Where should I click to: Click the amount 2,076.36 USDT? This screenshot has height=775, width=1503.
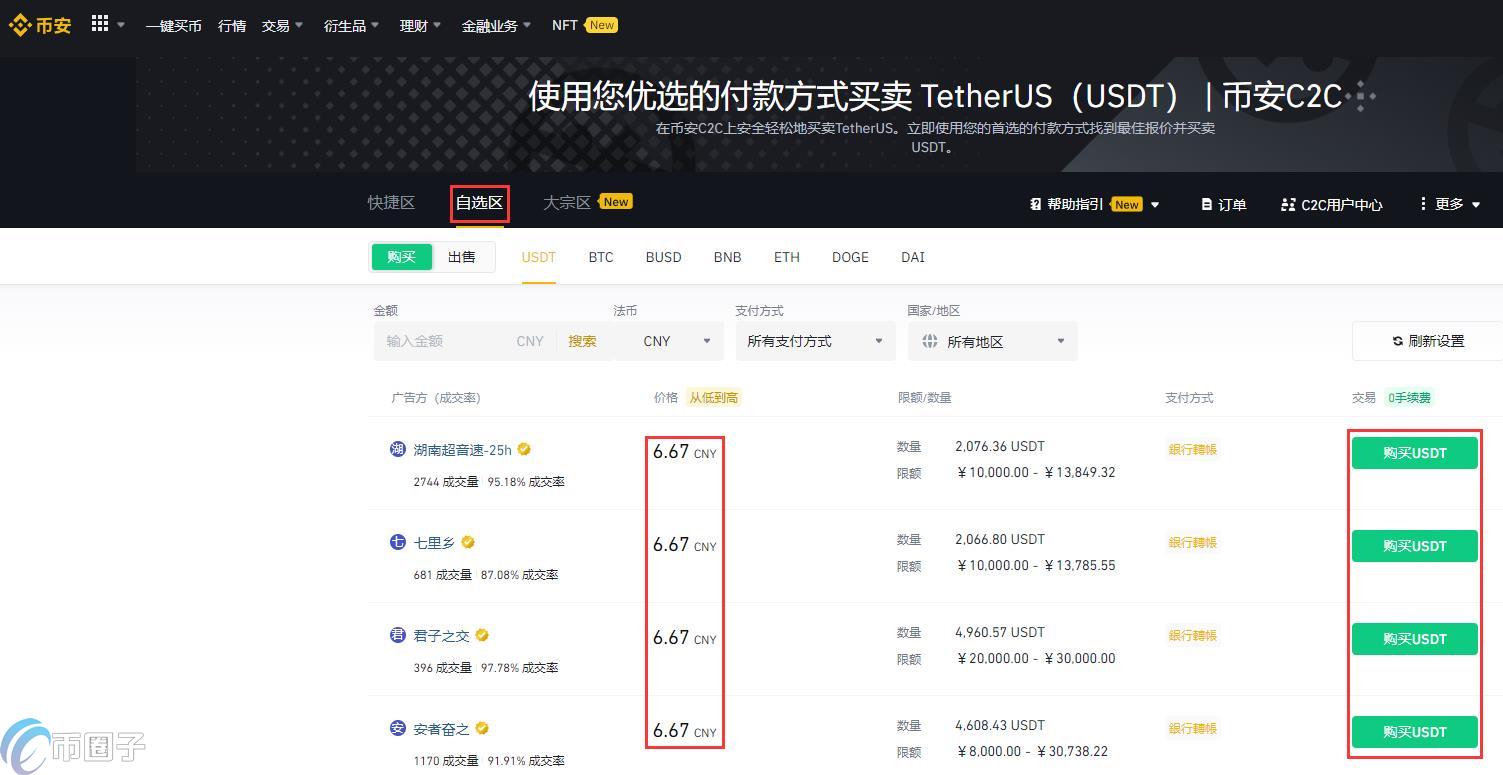[1000, 446]
